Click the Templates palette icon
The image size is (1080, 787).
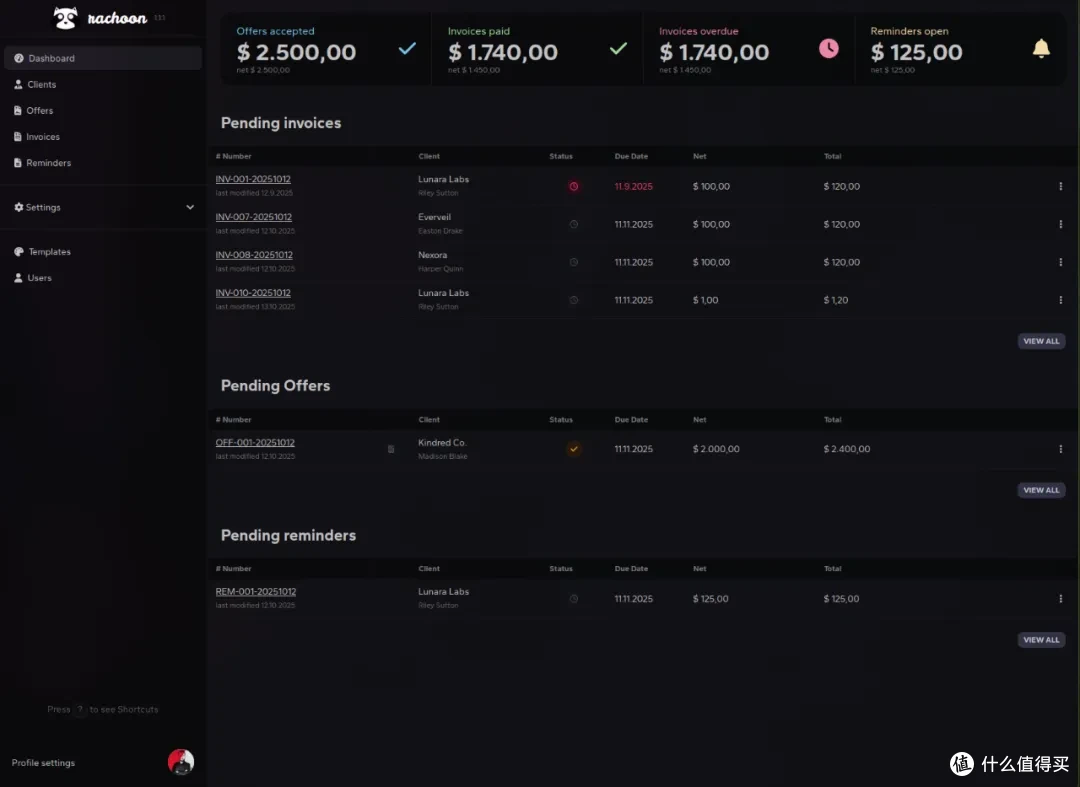coord(19,252)
